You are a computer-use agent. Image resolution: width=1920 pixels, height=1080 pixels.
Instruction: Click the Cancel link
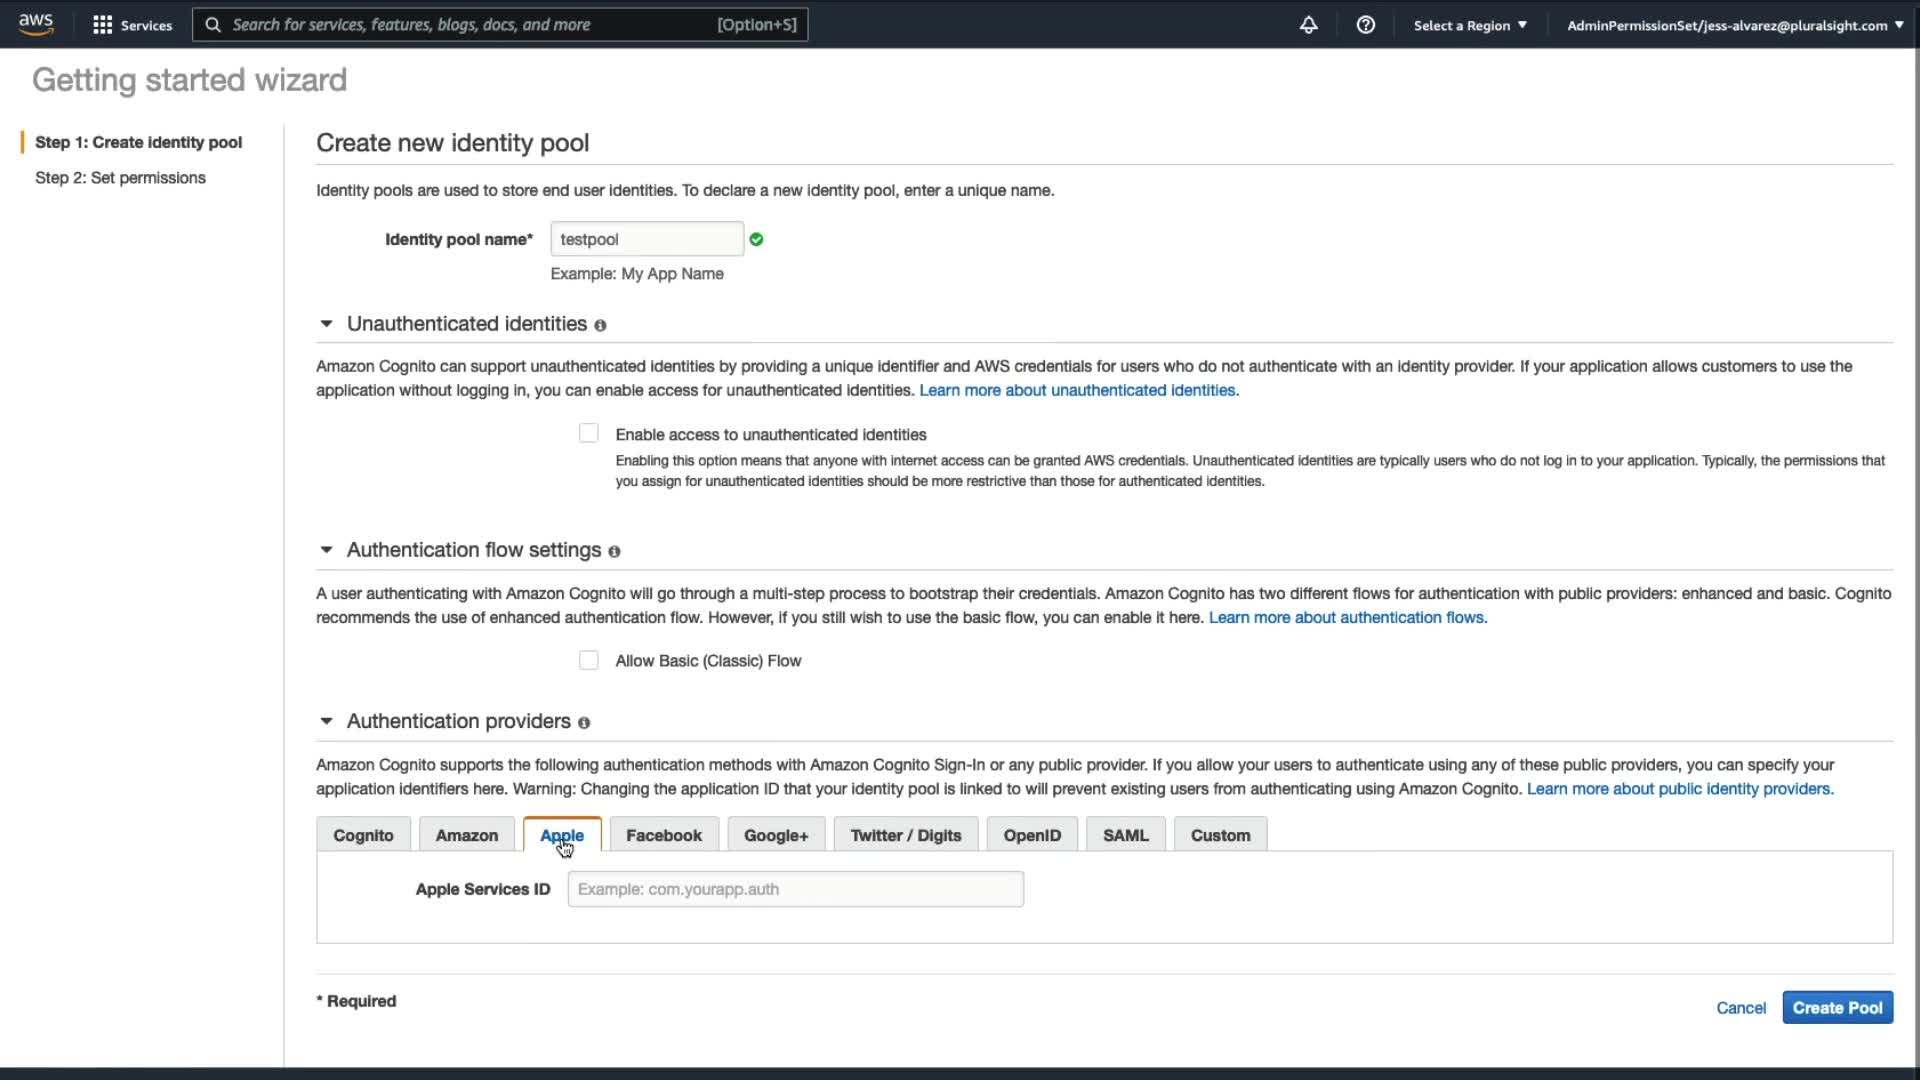click(1741, 1008)
